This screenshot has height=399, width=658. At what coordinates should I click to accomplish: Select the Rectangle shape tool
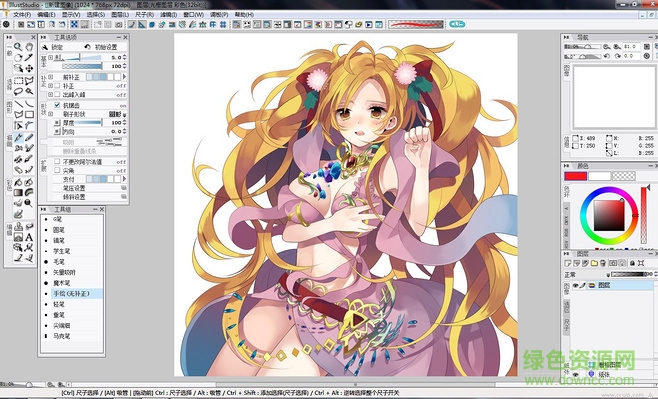[x=29, y=114]
